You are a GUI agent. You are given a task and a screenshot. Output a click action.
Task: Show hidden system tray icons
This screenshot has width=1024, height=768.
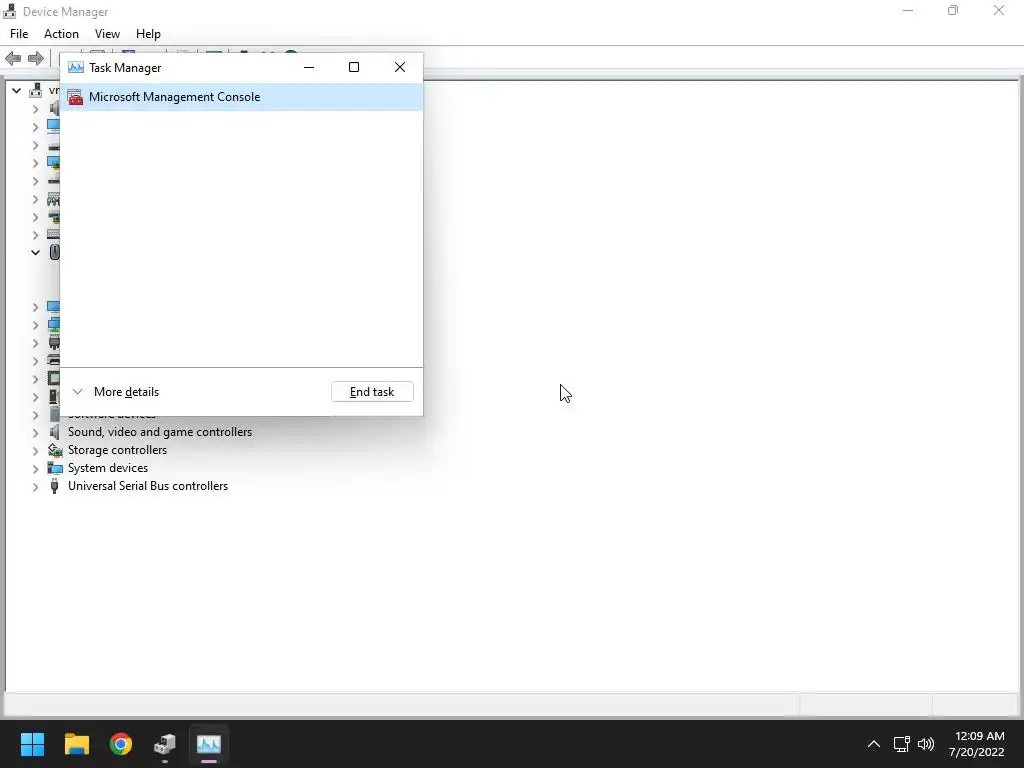point(873,744)
